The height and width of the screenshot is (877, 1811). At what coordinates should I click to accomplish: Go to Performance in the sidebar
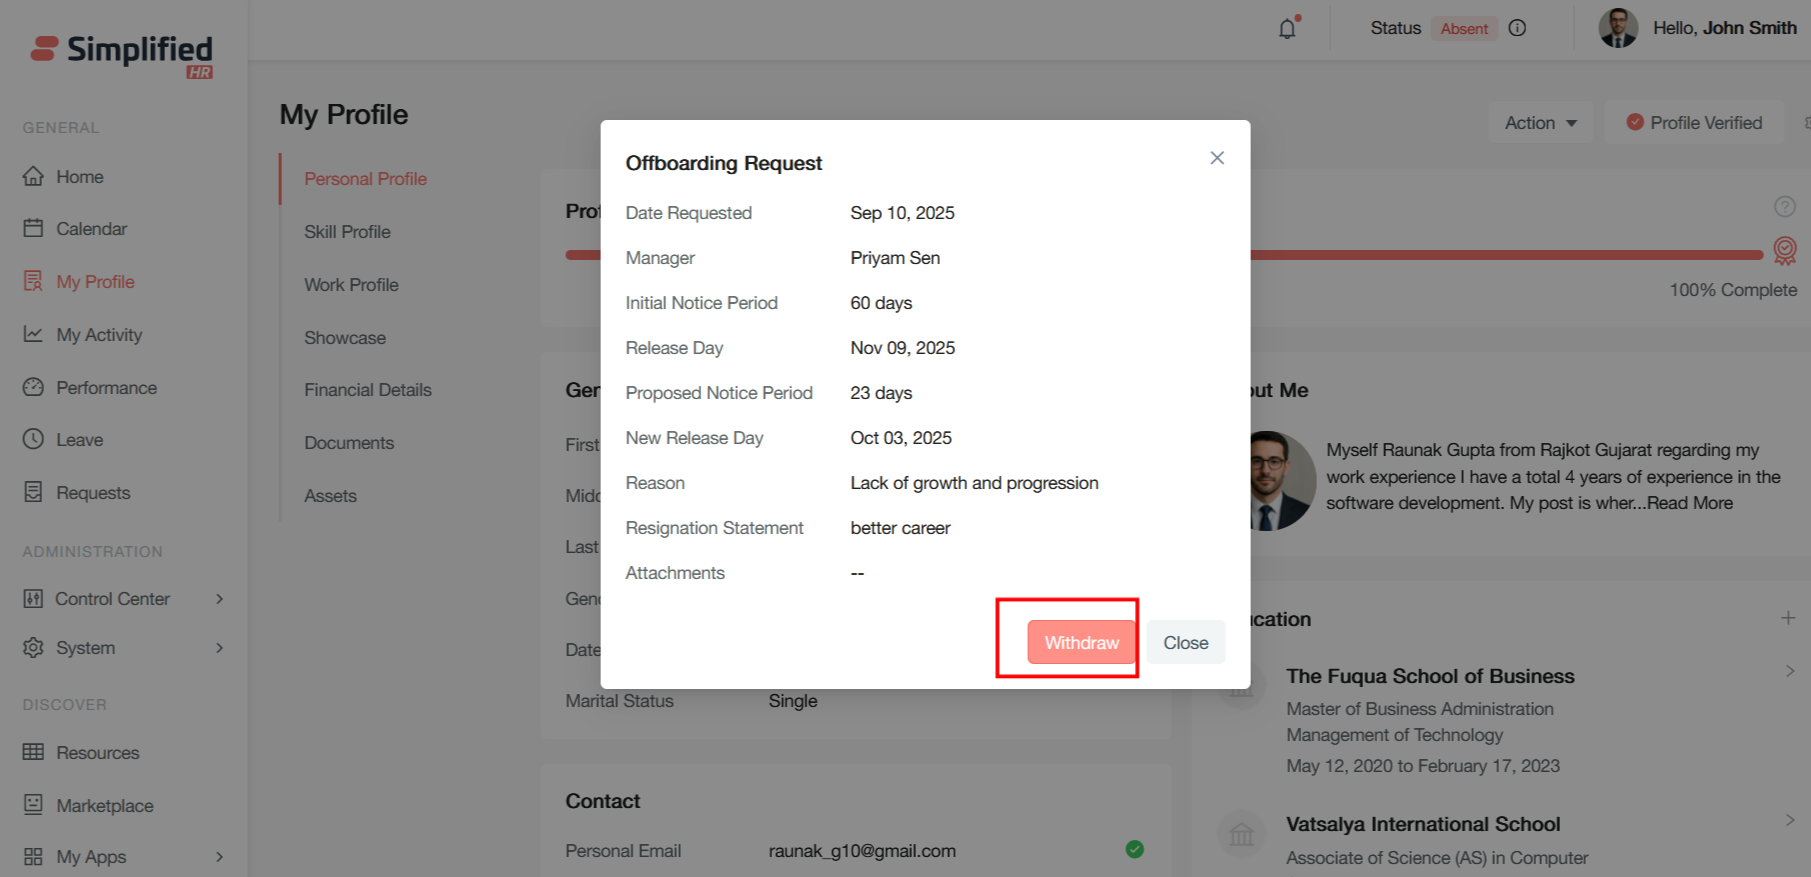(x=106, y=388)
